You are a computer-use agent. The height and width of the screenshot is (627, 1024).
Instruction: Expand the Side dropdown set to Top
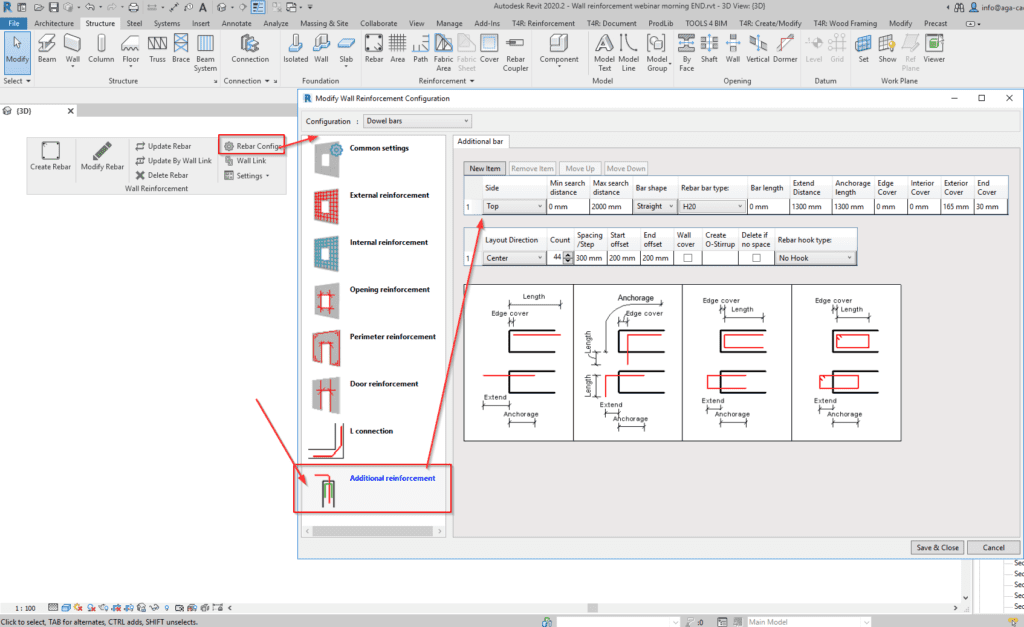tap(514, 206)
